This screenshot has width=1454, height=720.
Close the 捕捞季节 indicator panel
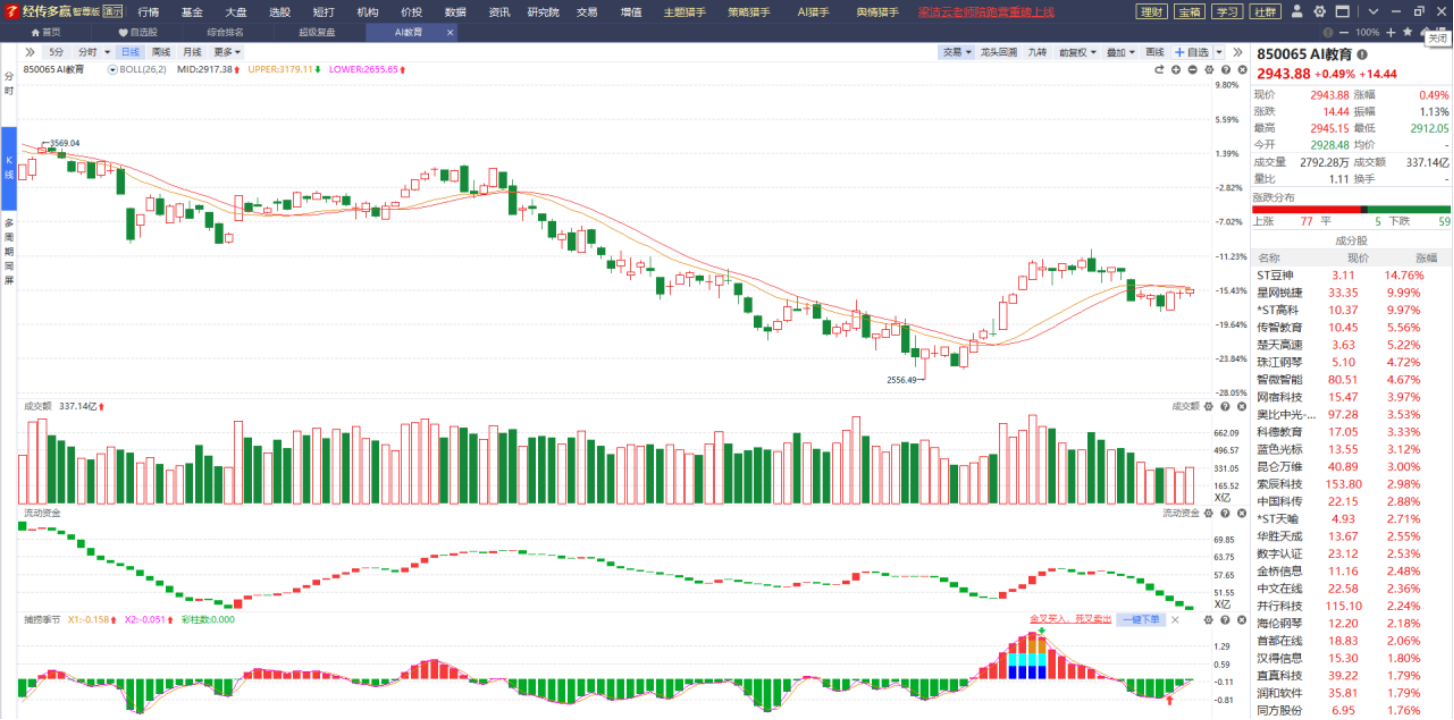coord(1240,620)
